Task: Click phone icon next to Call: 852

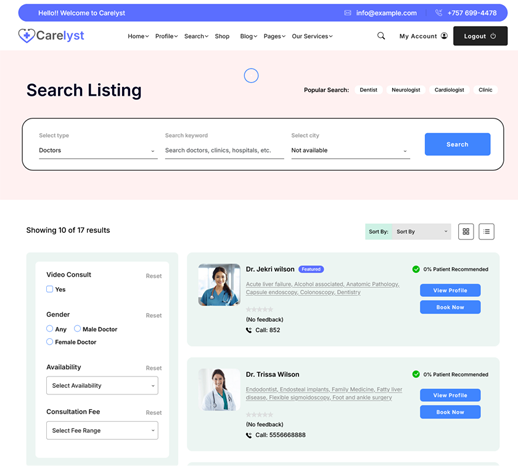Action: coord(249,330)
